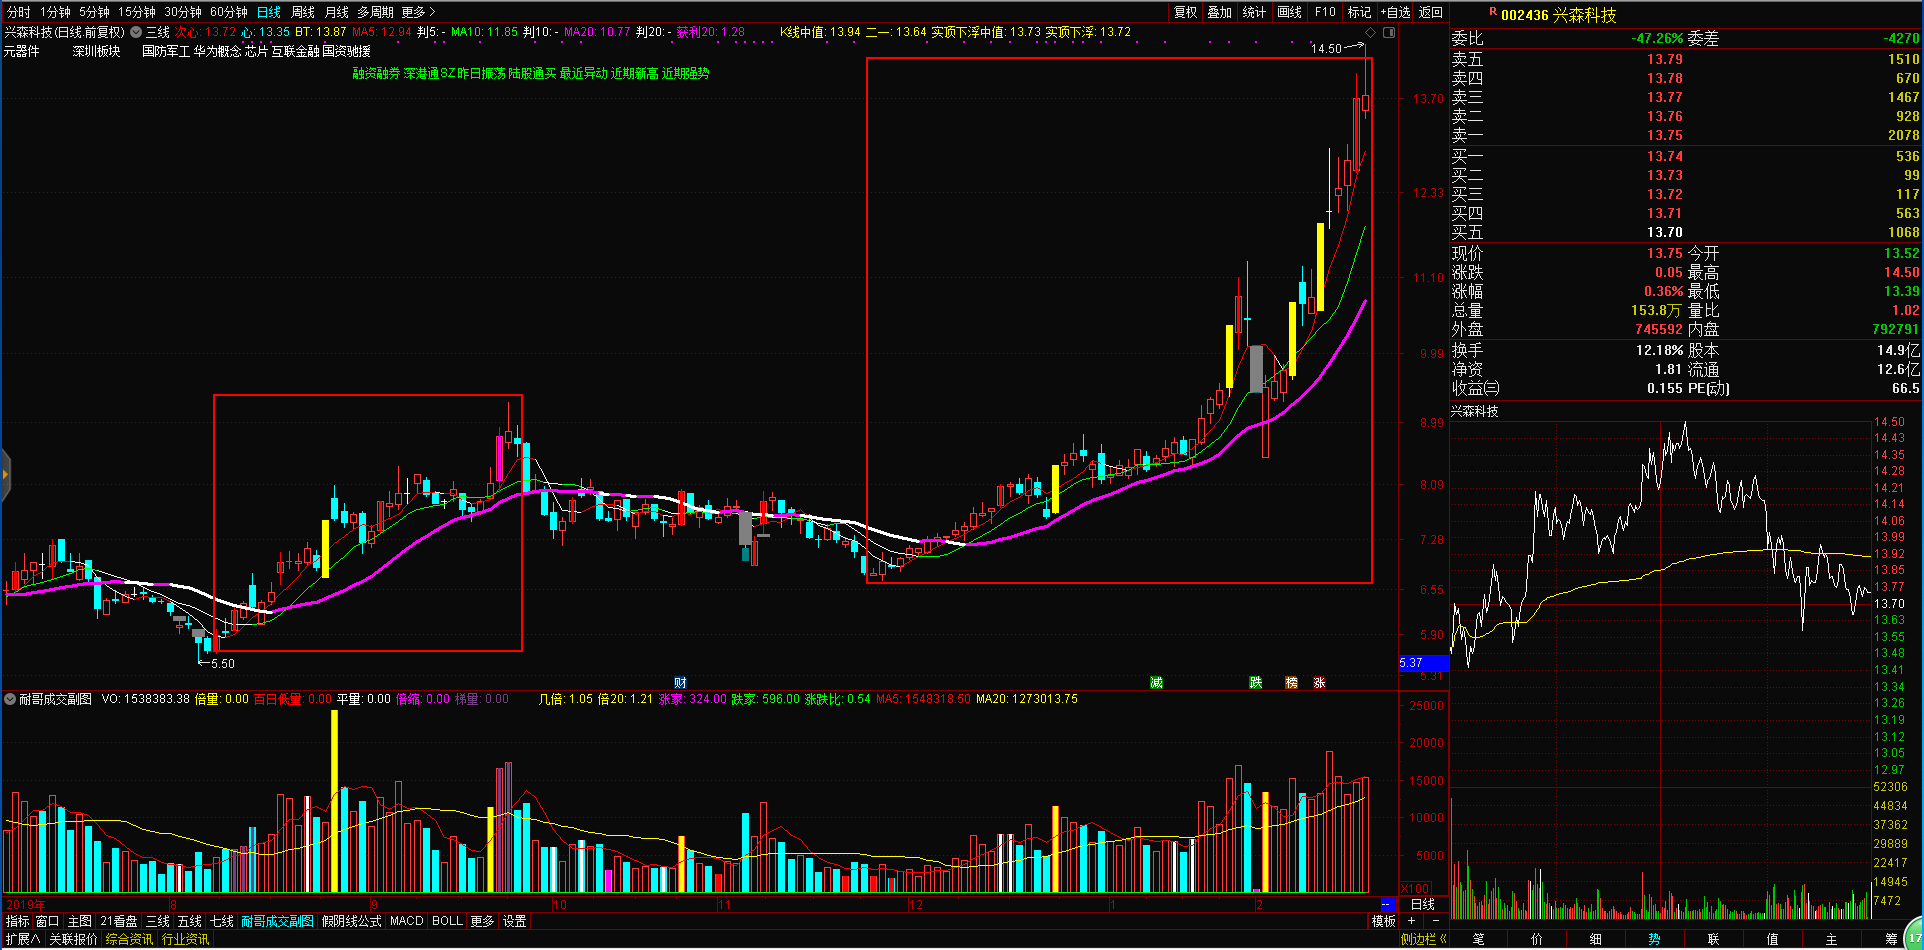Screen dimensions: 1924x950
Task: Select the 30分钟 period
Action: click(183, 12)
